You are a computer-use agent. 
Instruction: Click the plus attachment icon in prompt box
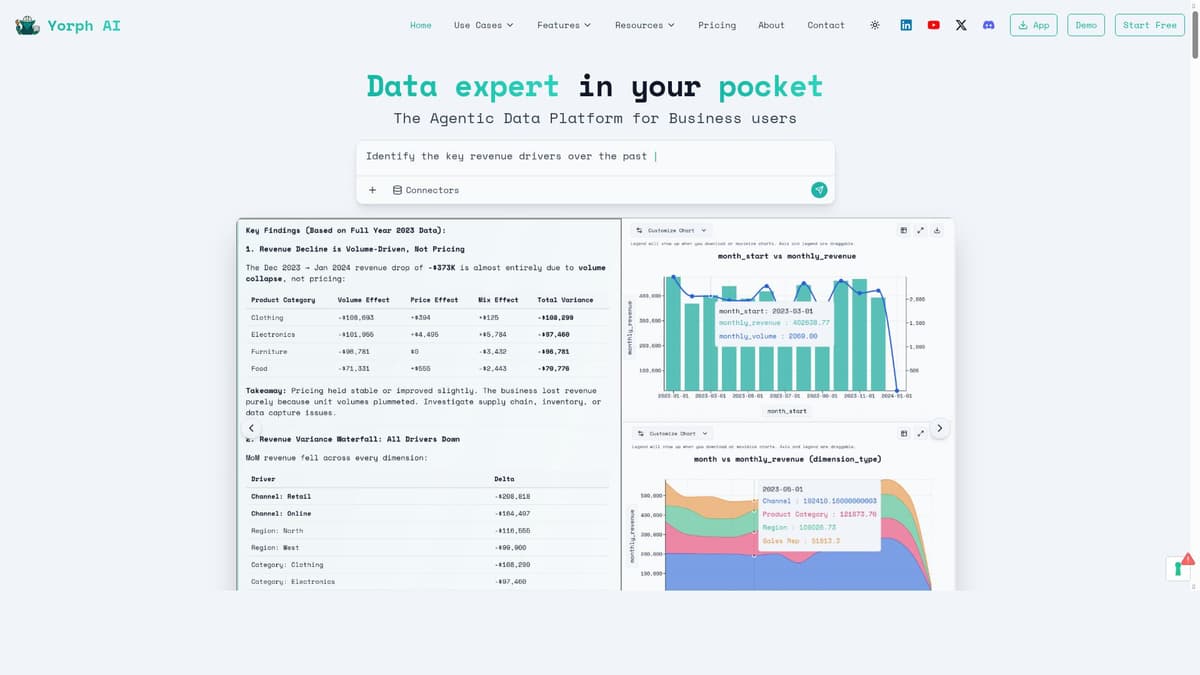(x=372, y=190)
